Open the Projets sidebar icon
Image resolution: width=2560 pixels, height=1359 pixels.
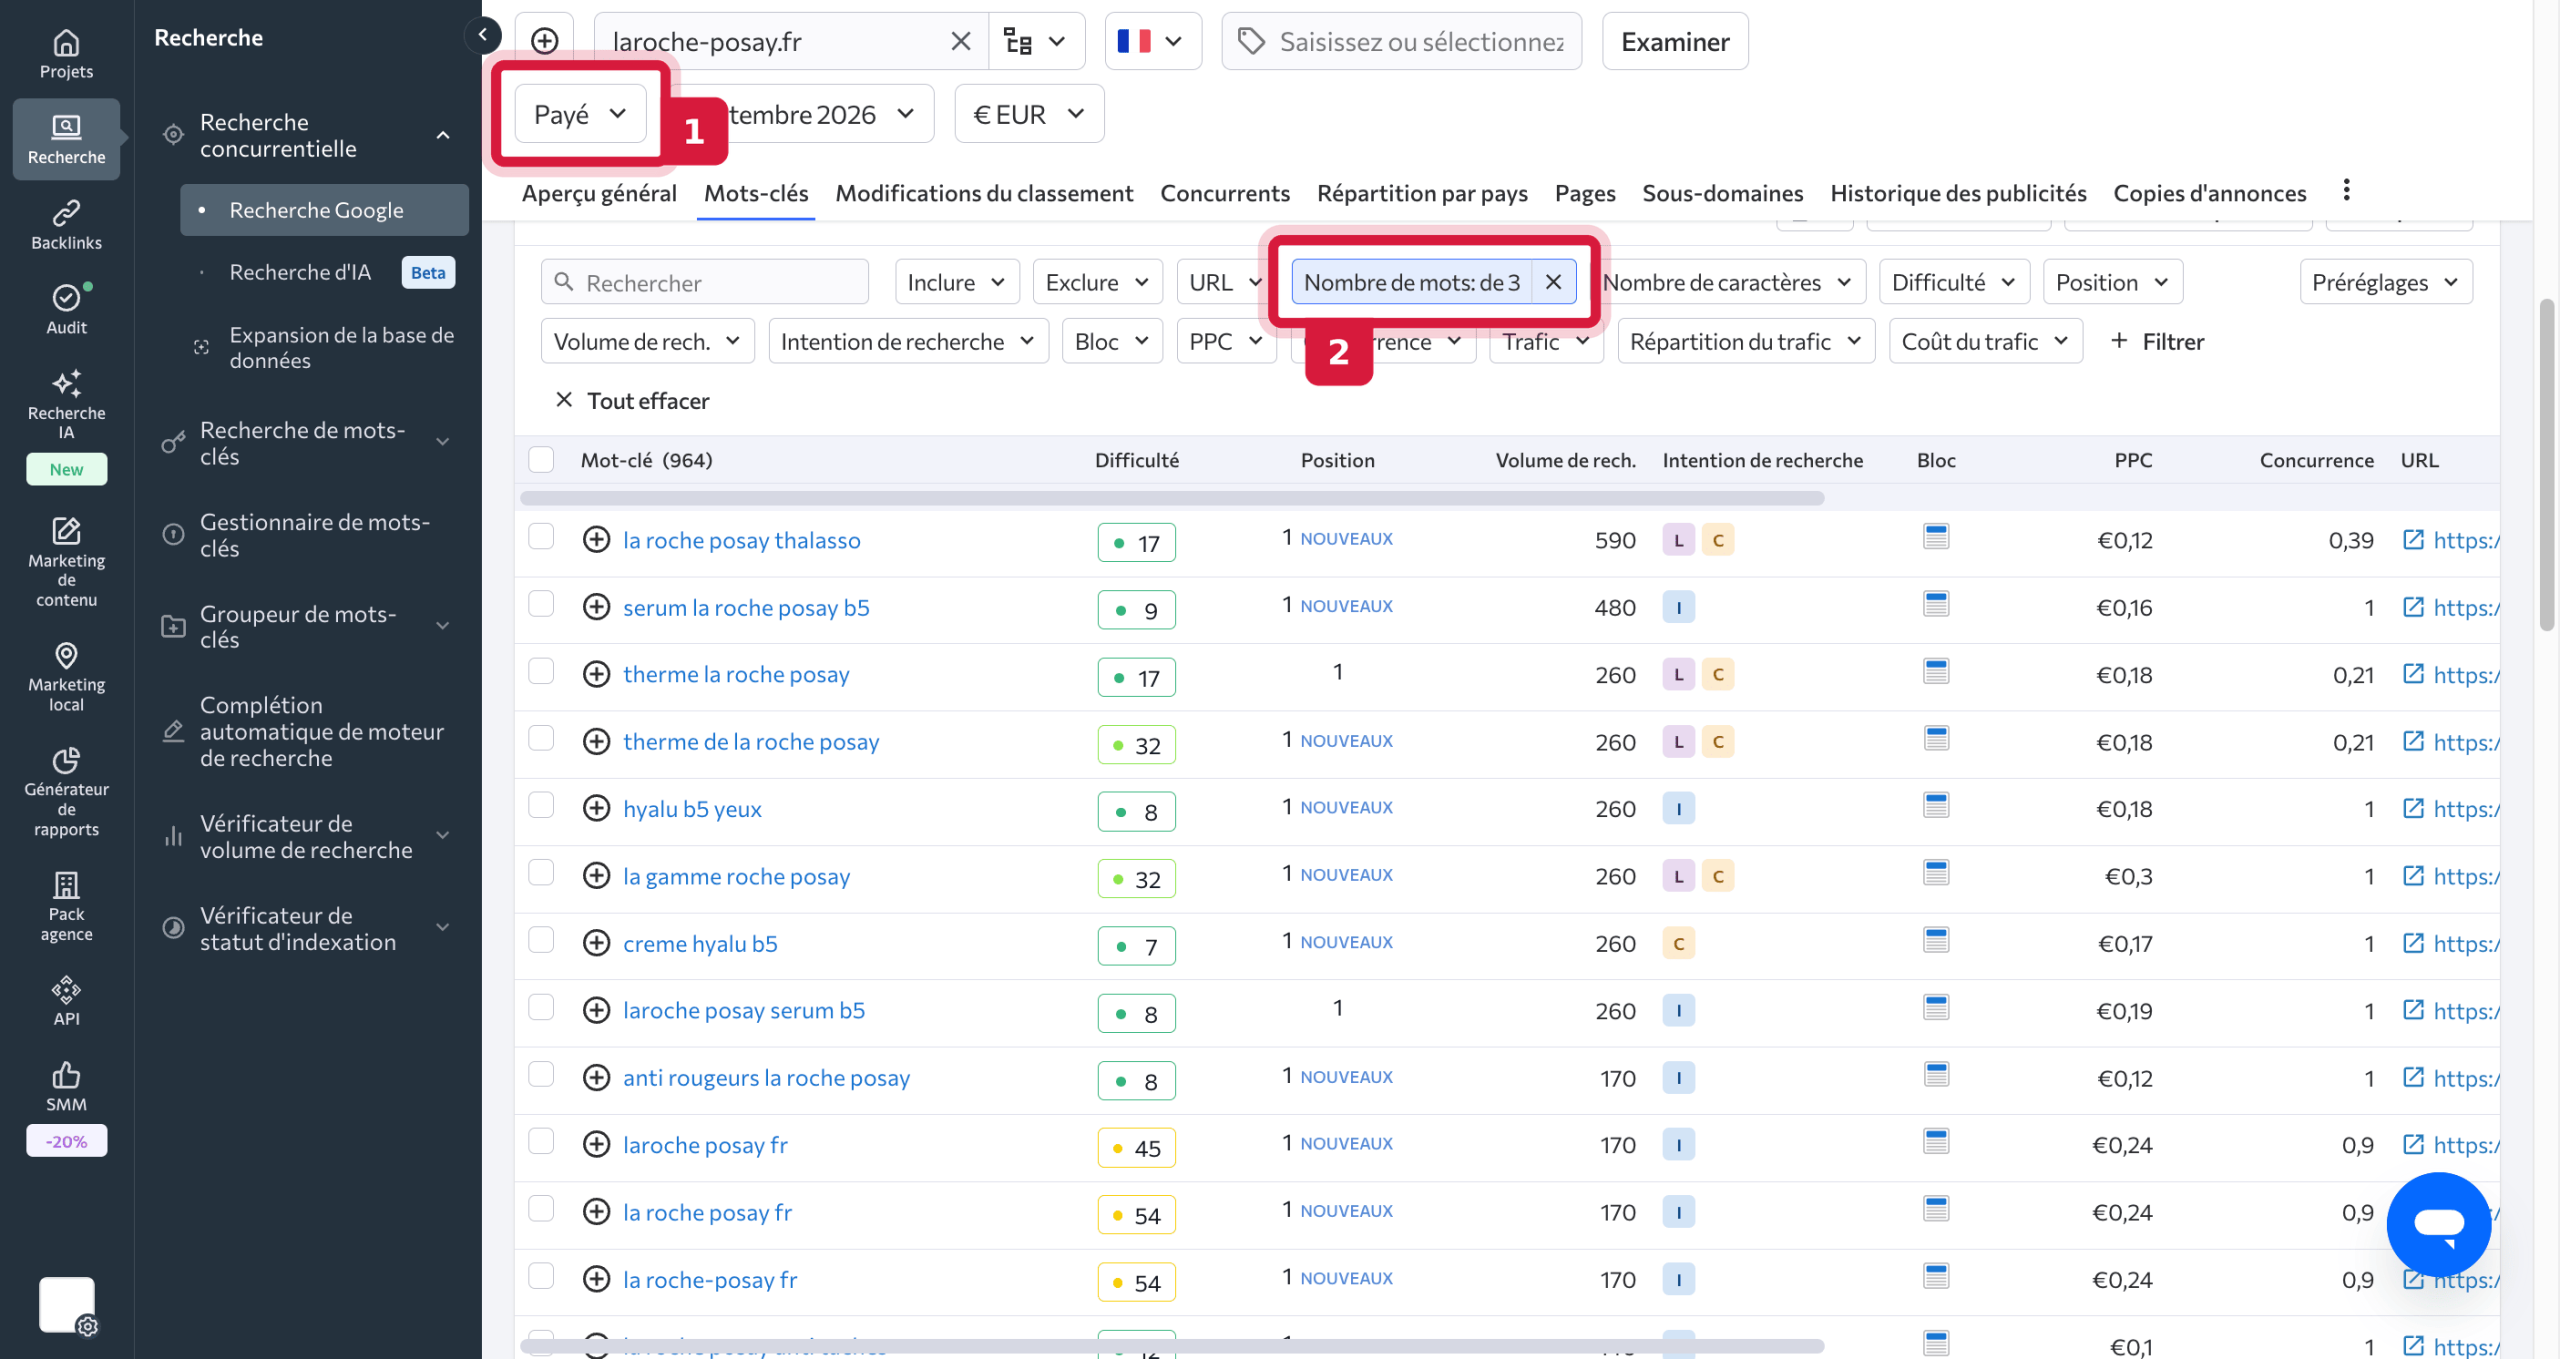[66, 54]
